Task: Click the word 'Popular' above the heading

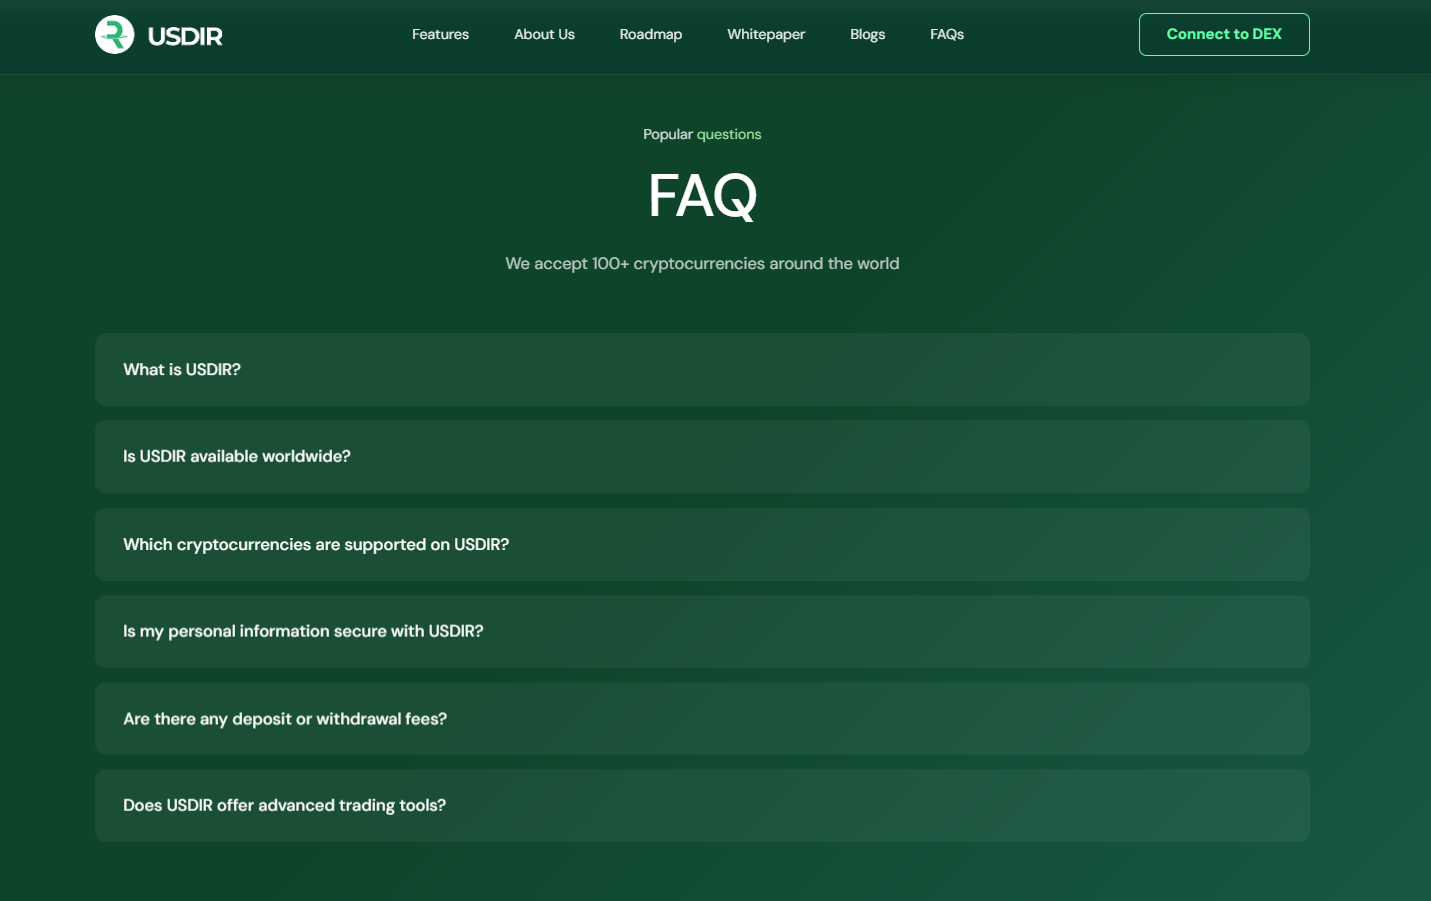Action: (x=667, y=134)
